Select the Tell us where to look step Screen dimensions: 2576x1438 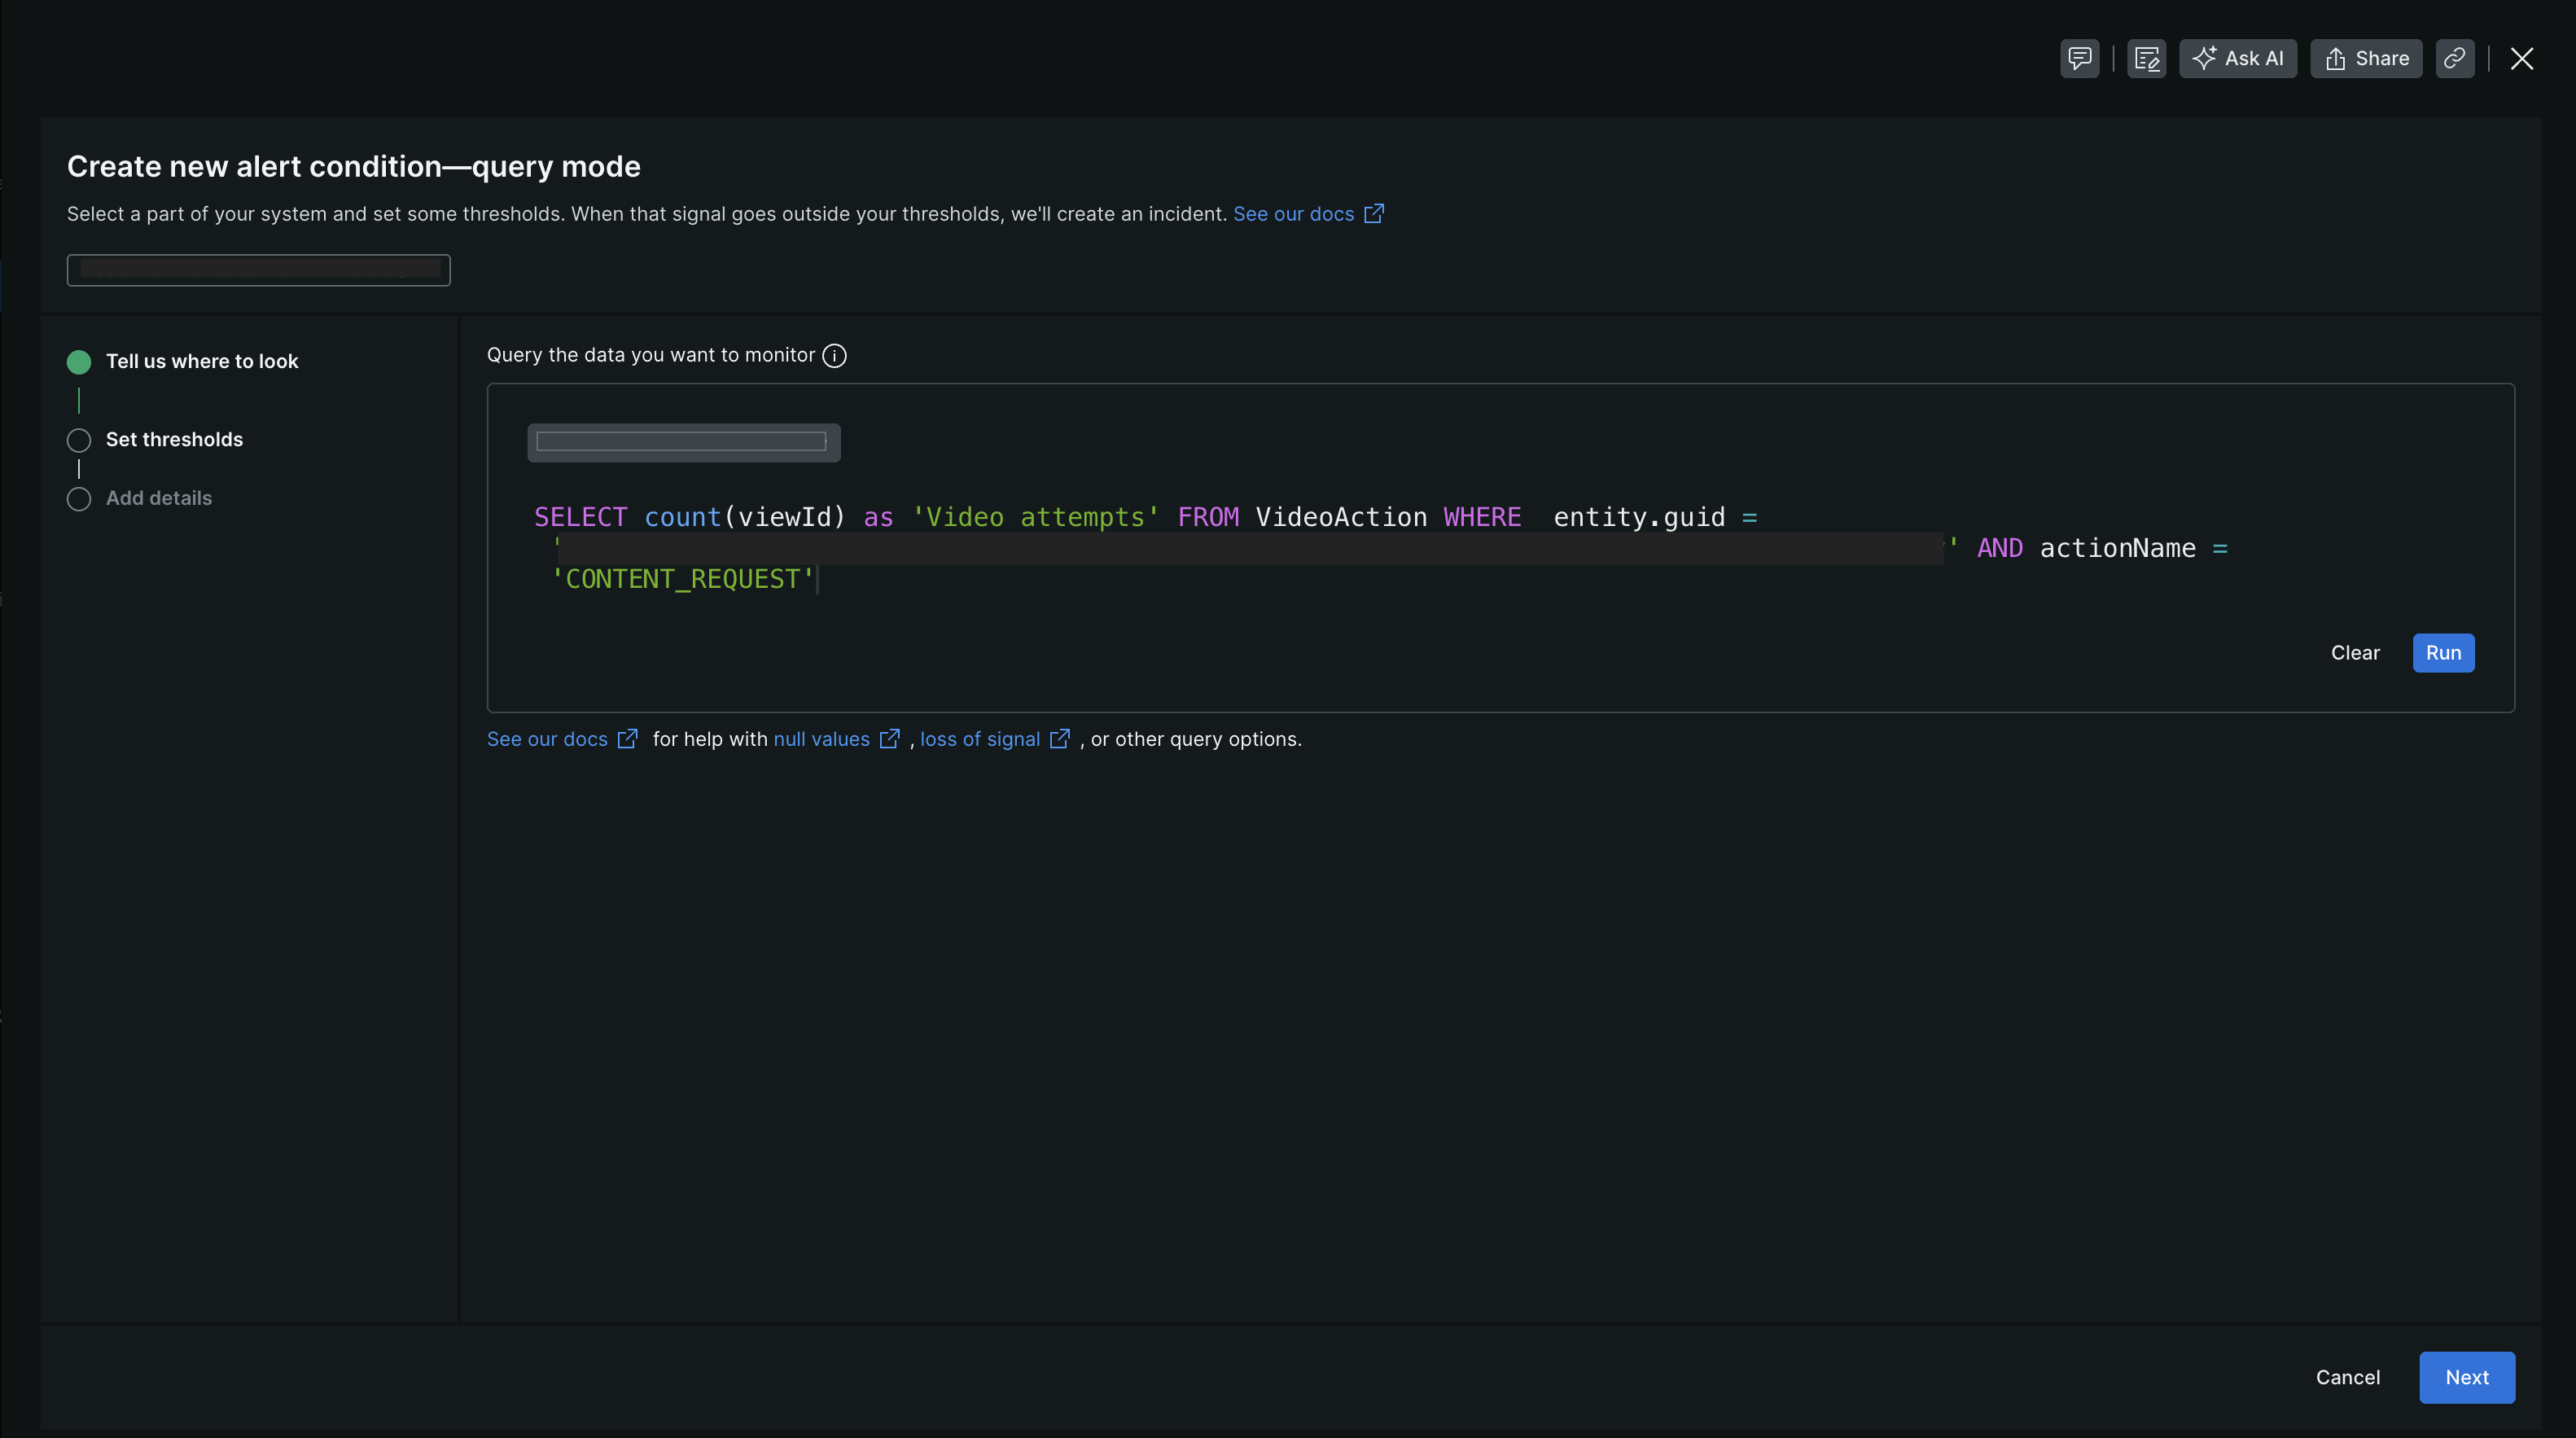coord(201,361)
